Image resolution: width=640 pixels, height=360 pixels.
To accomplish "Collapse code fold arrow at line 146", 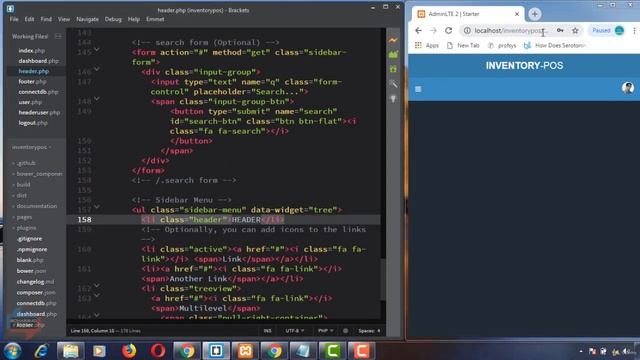I will click(97, 69).
